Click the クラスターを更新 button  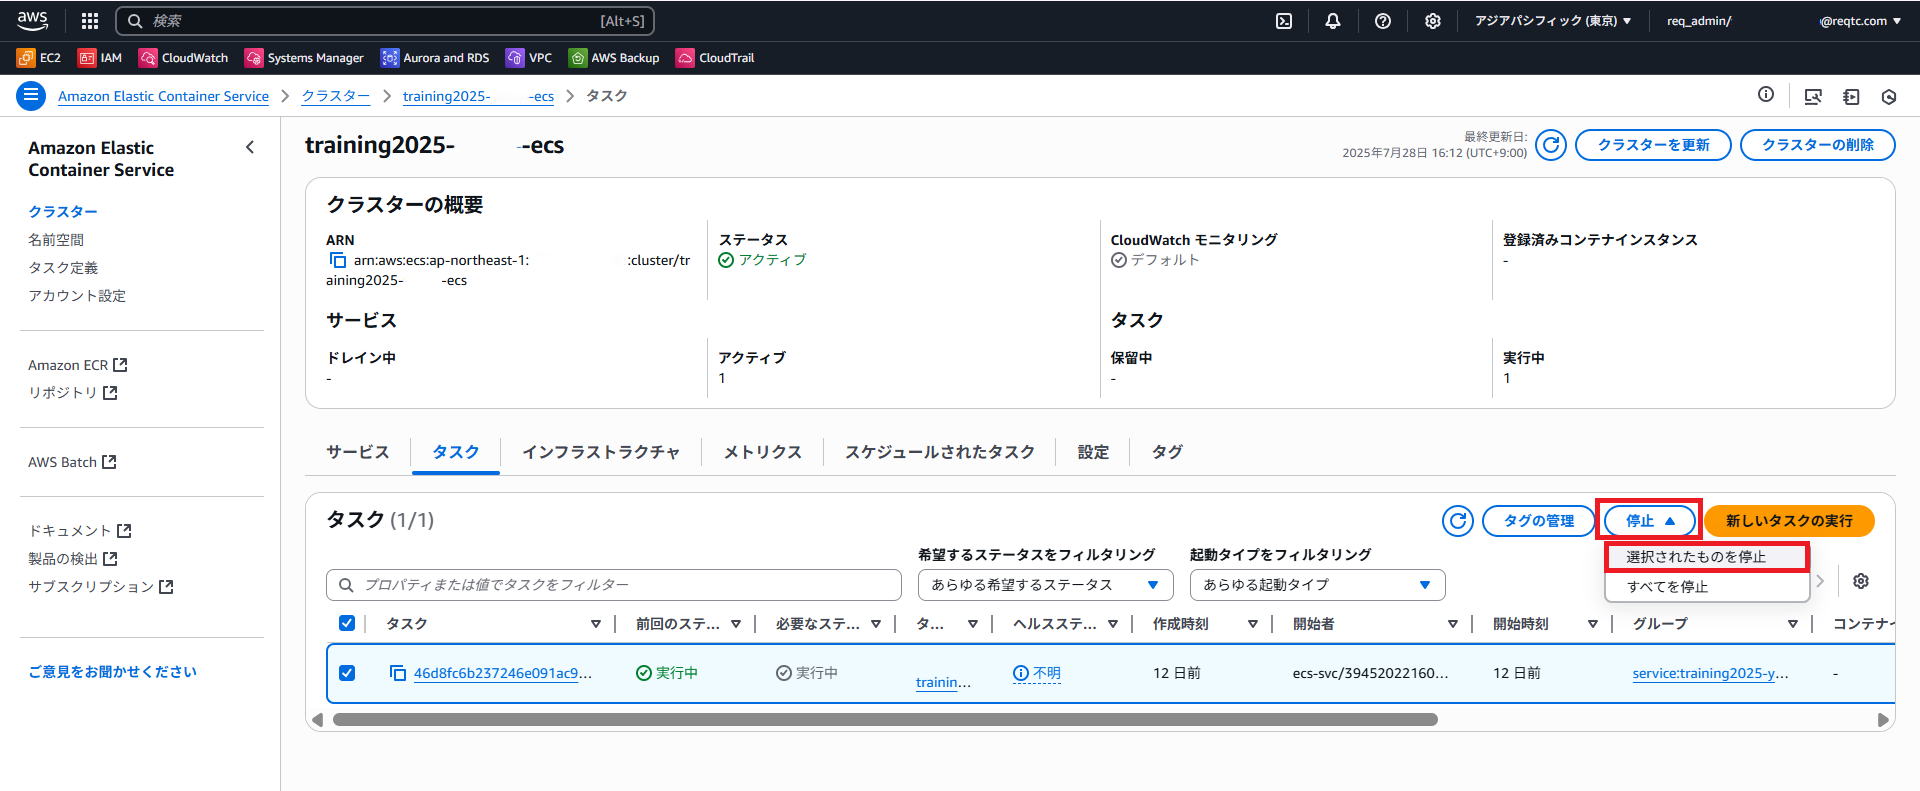1653,145
